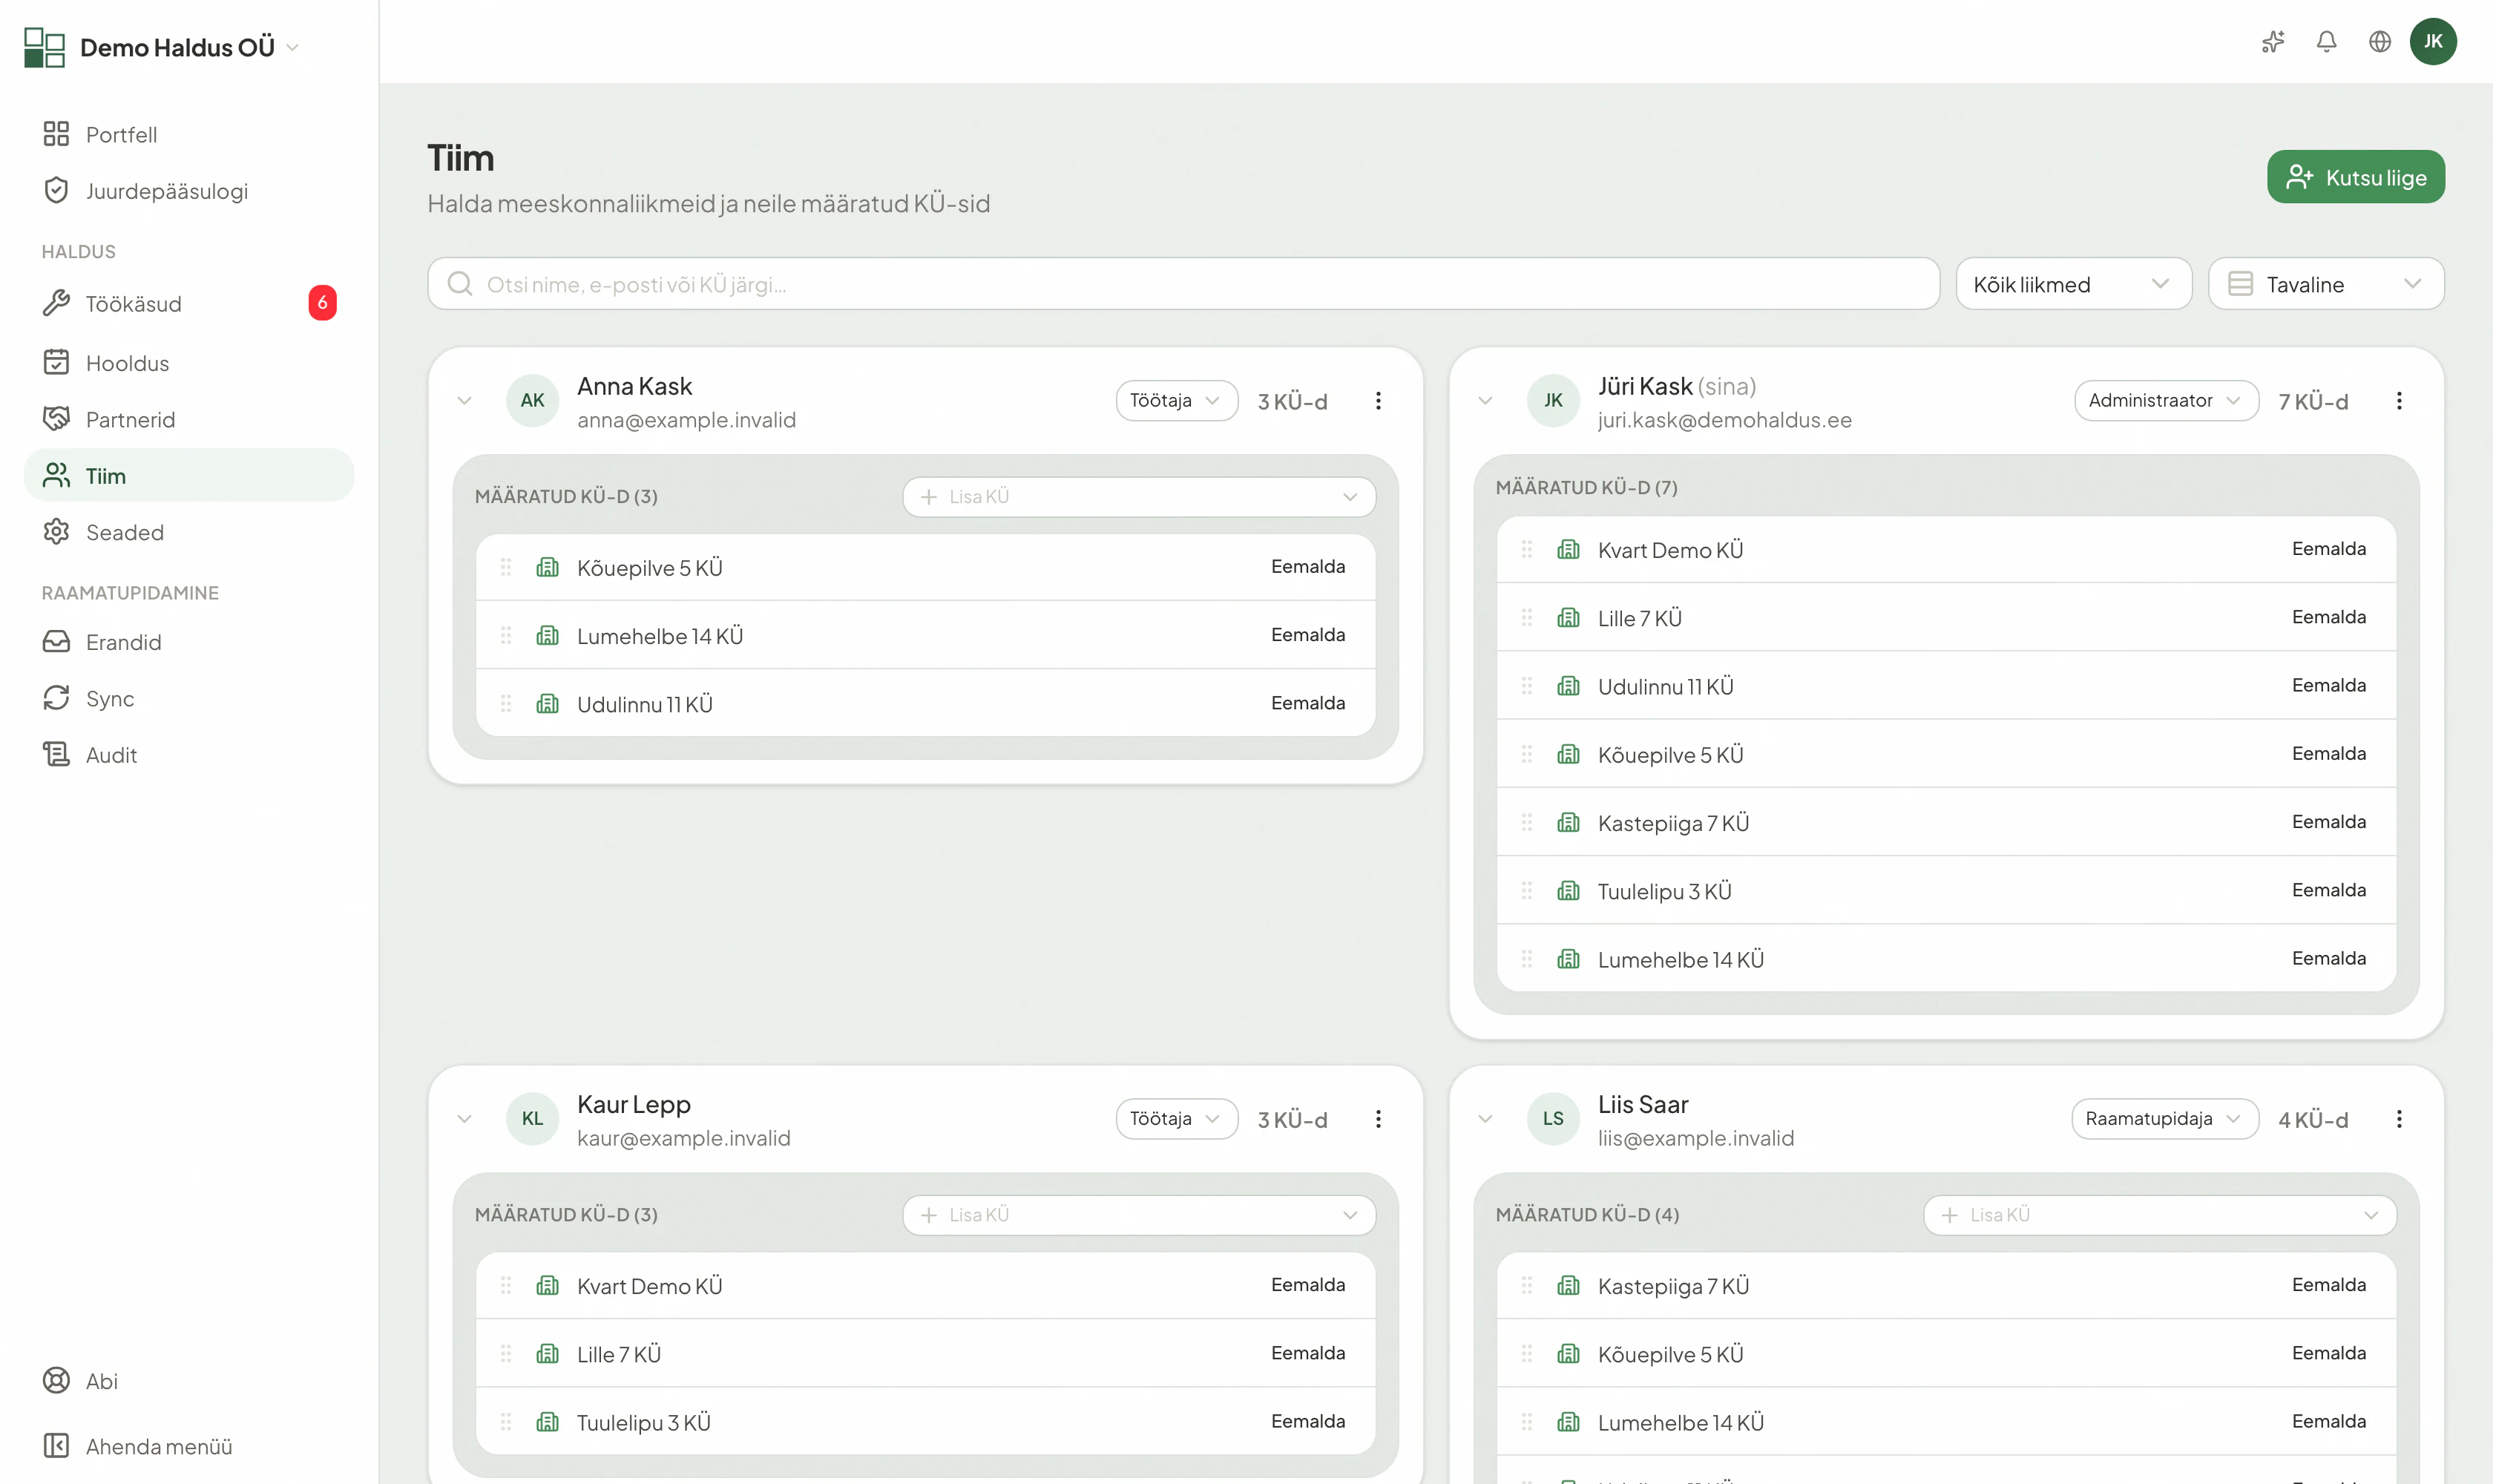Click the drag handle of Jüri's Tuulelipu 3 KÜ
This screenshot has height=1484, width=2493.
(1526, 890)
